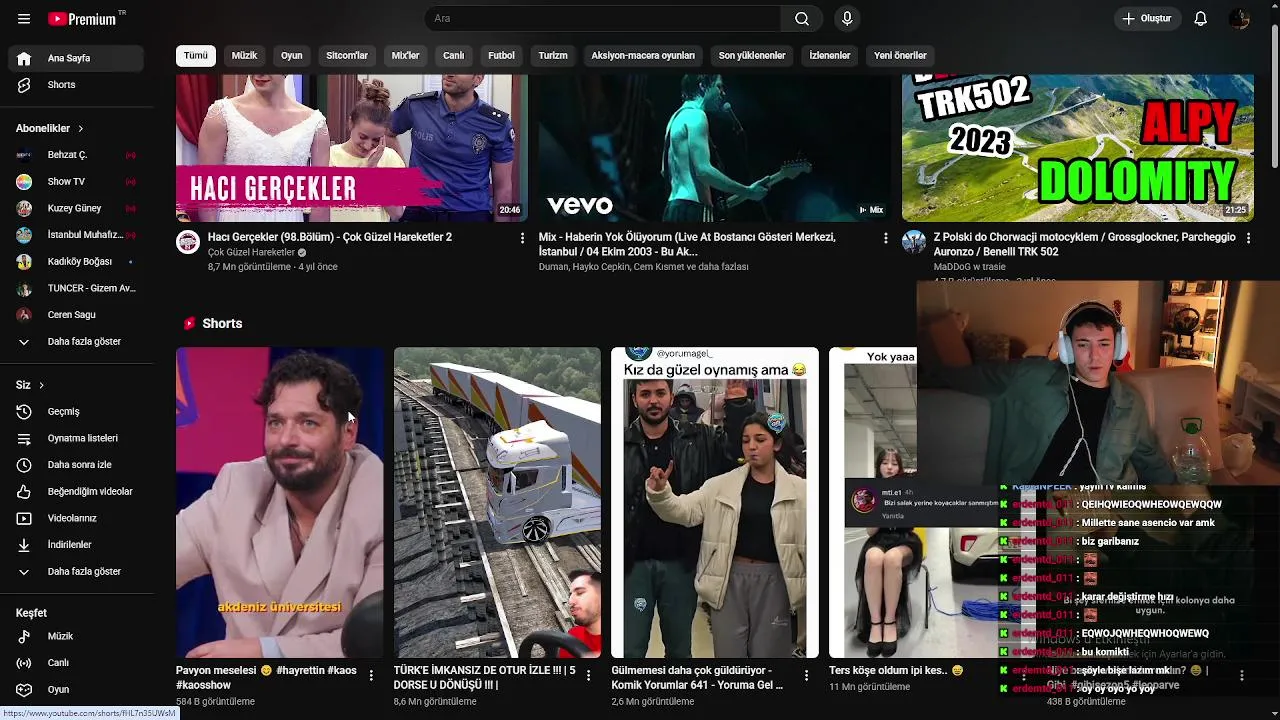Image resolution: width=1280 pixels, height=720 pixels.
Task: Open options for Pavyon meselesi short
Action: pos(371,676)
